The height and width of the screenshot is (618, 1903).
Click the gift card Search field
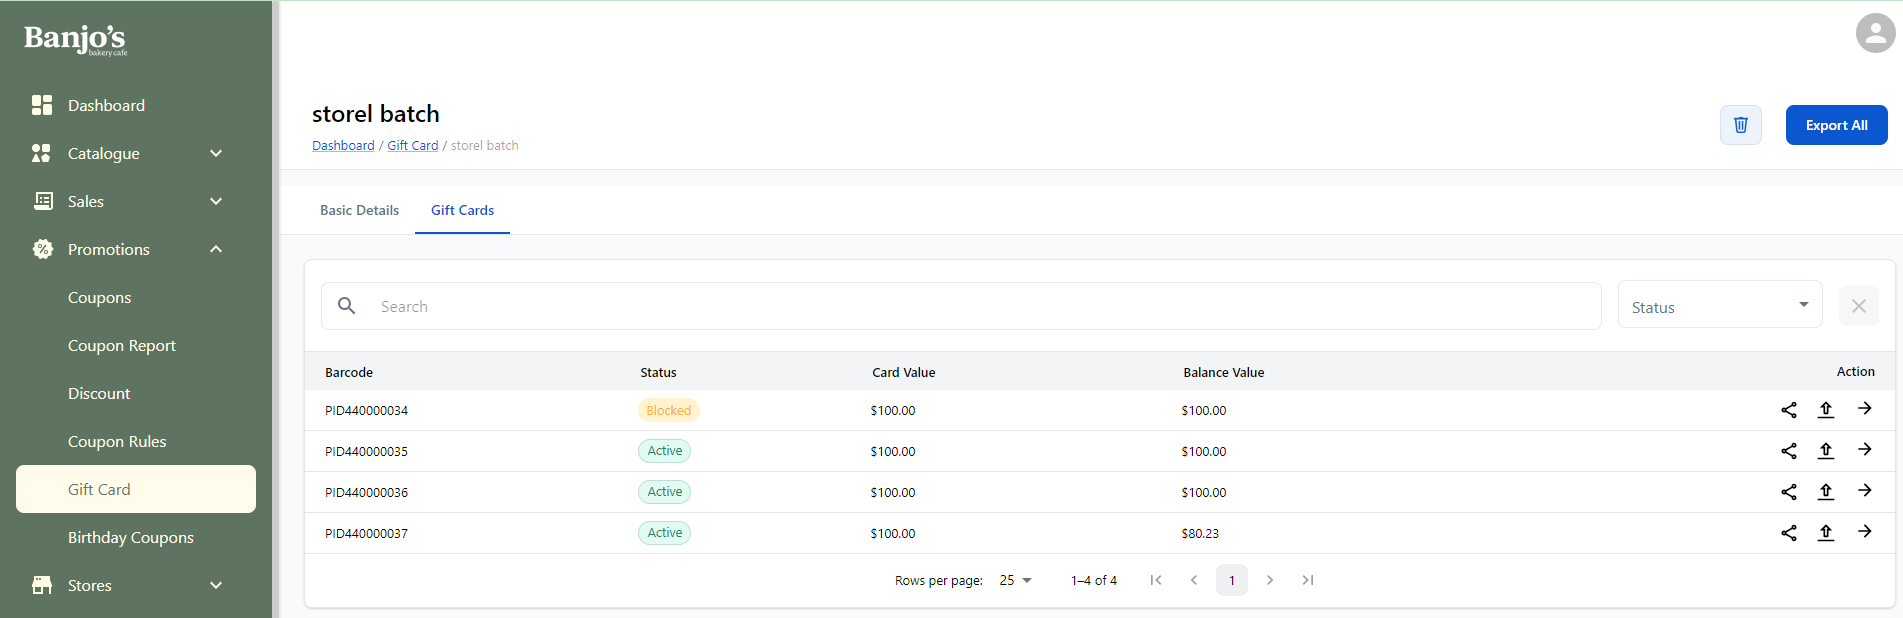pyautogui.click(x=980, y=306)
